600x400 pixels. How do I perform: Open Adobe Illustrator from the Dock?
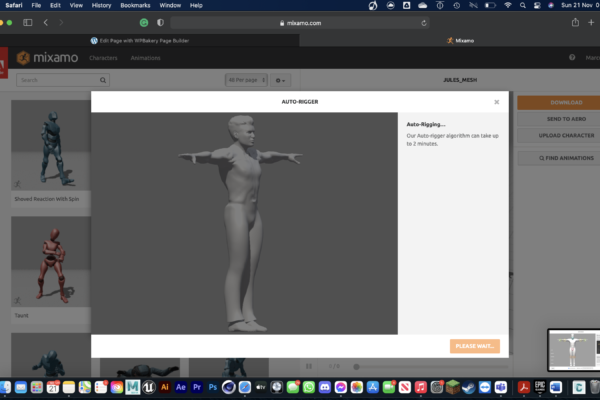165,387
